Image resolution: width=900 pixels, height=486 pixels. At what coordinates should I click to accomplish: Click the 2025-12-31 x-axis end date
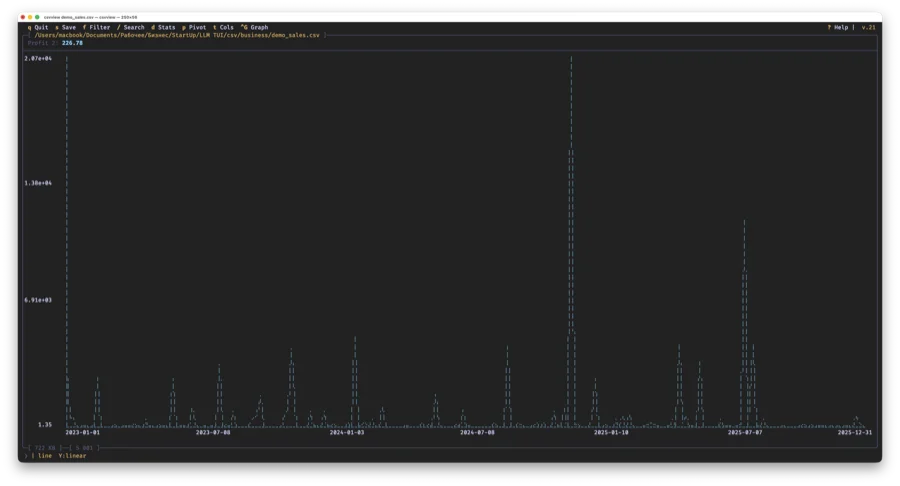(x=854, y=432)
